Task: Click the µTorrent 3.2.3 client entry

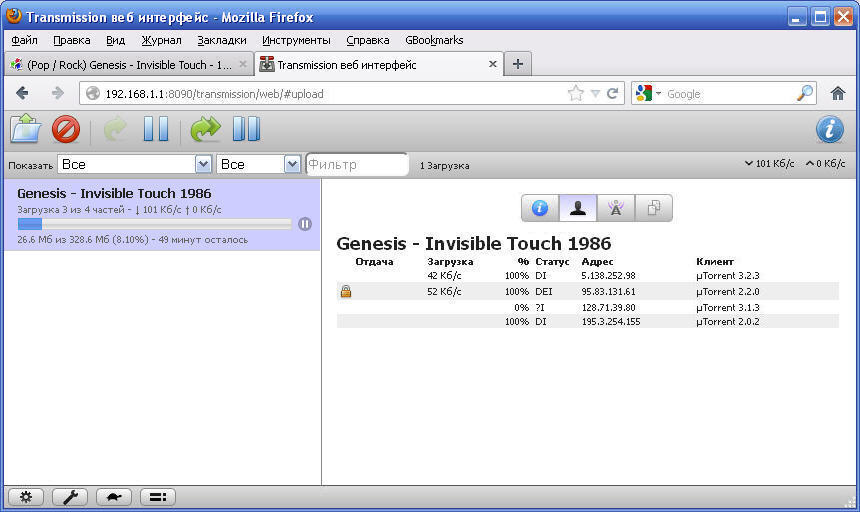Action: (727, 276)
